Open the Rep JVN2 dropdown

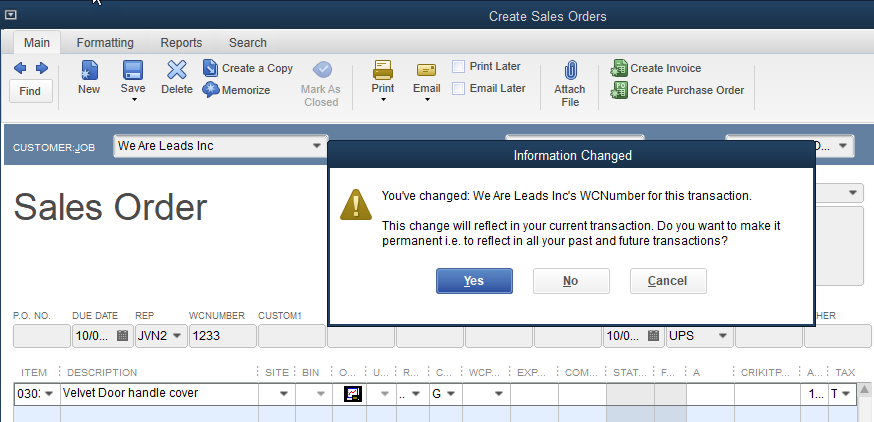[x=177, y=336]
